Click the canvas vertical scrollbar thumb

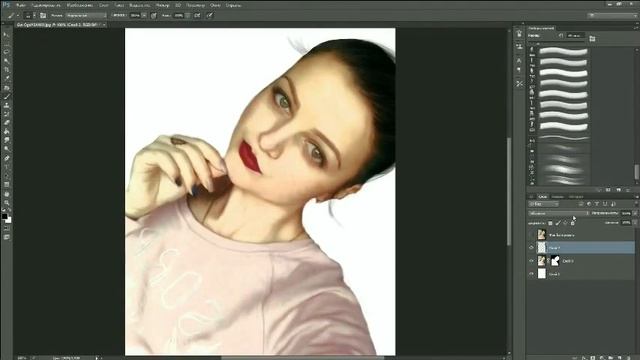(x=509, y=191)
